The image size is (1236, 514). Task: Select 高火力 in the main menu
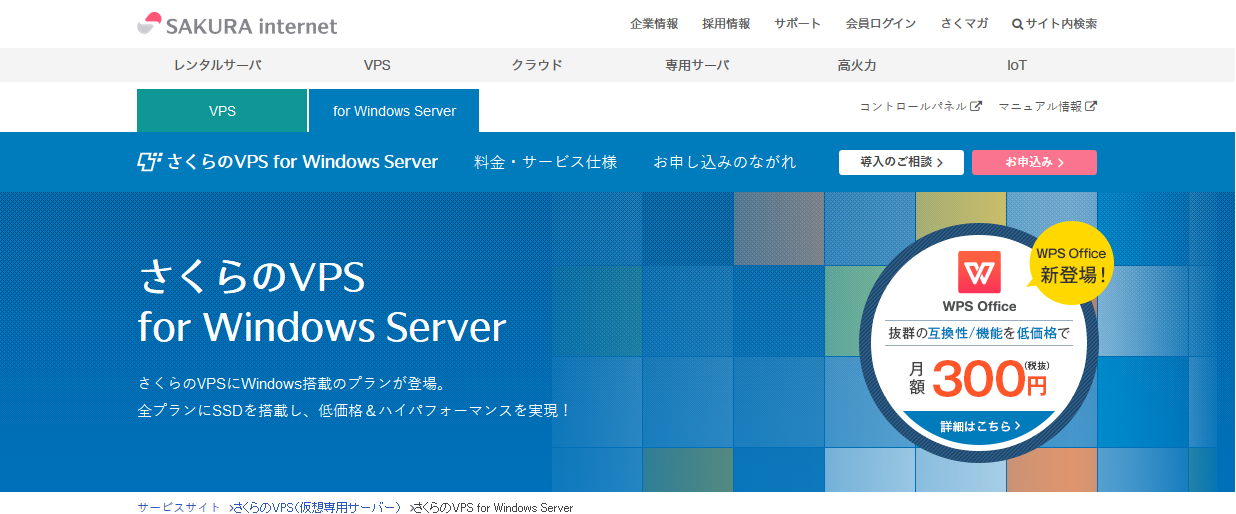pos(857,65)
